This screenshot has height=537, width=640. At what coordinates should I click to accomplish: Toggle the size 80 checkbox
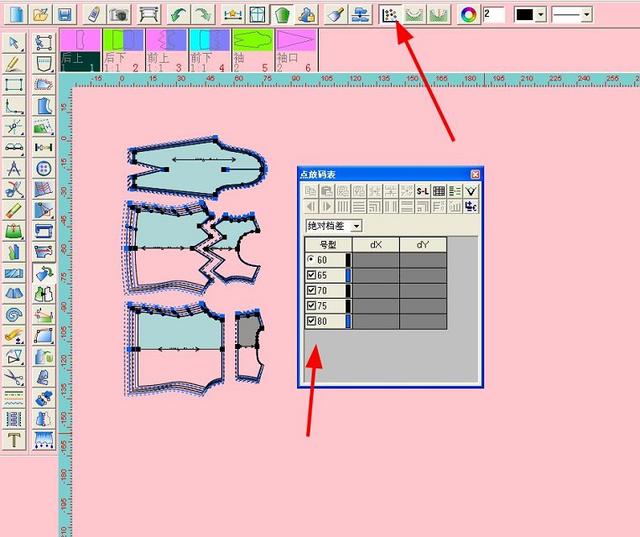coord(311,321)
